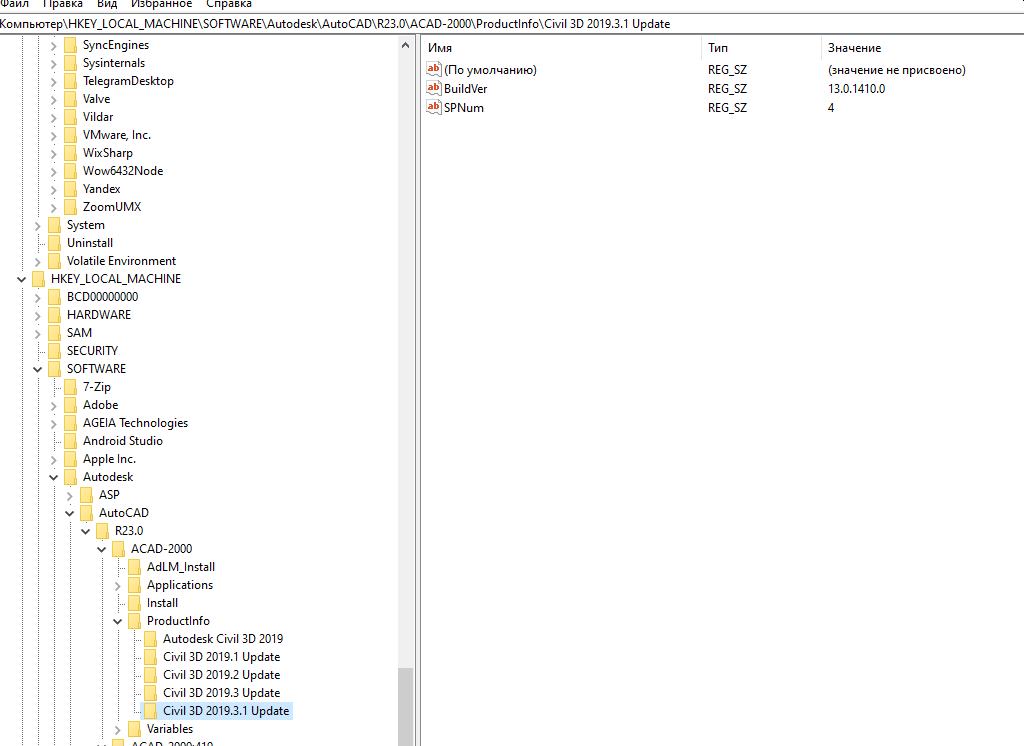
Task: Collapse the Autodesk key
Action: pos(54,478)
